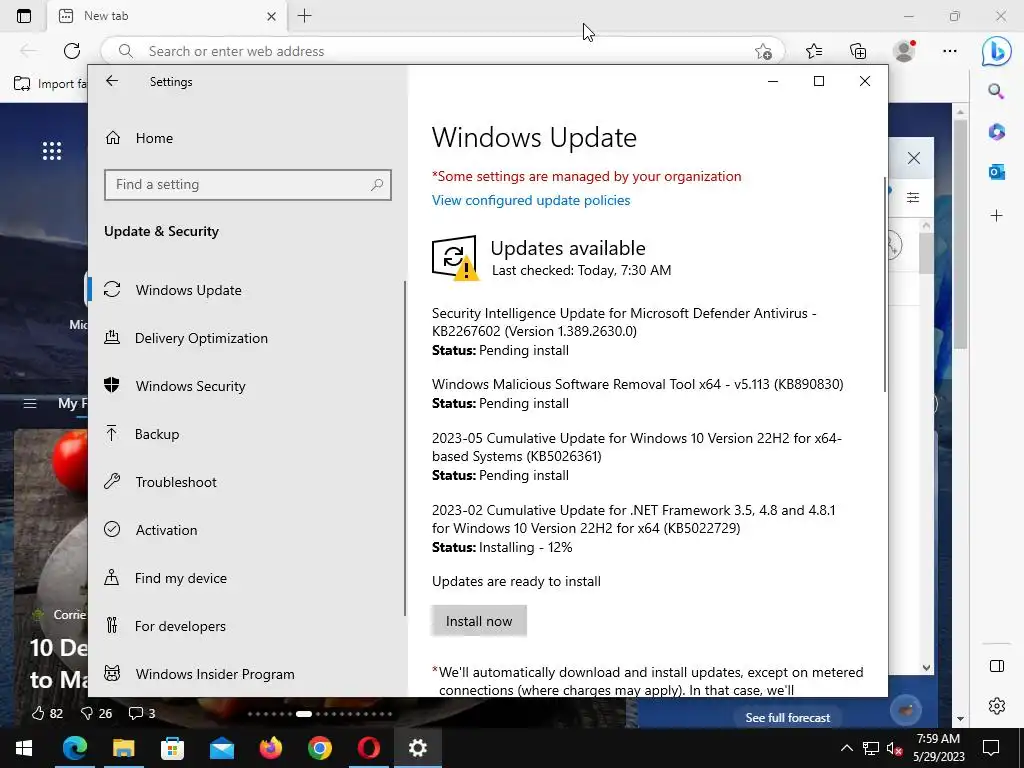Like the Edge news article

pos(47,713)
